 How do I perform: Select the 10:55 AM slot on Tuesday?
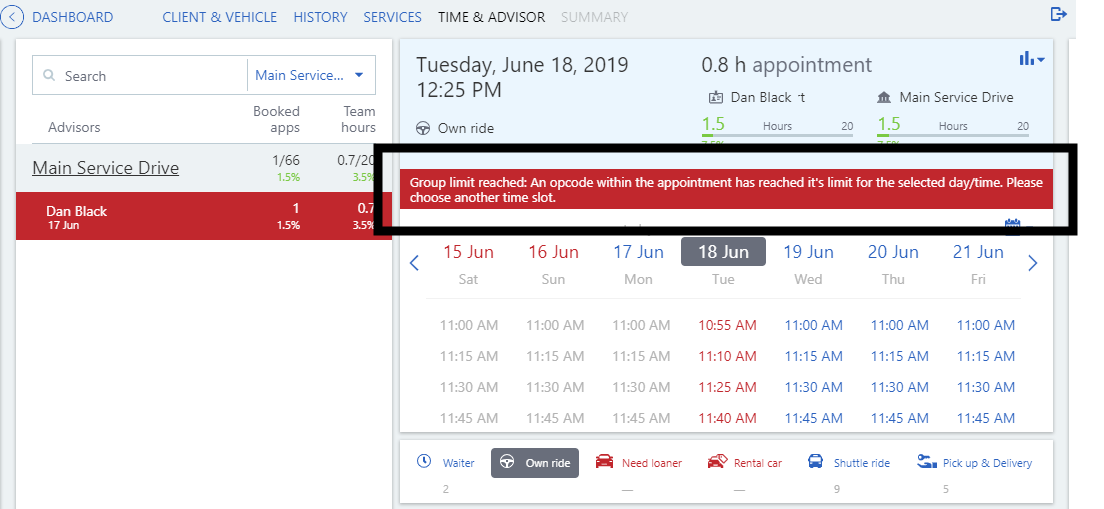(x=727, y=325)
